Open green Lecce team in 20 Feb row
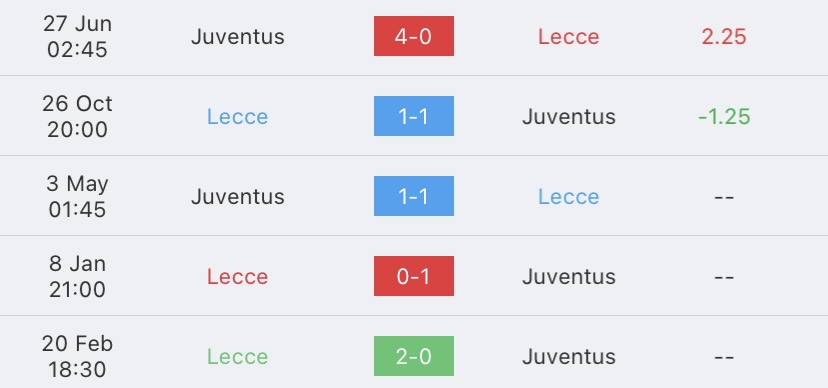The width and height of the screenshot is (828, 388). coord(238,356)
